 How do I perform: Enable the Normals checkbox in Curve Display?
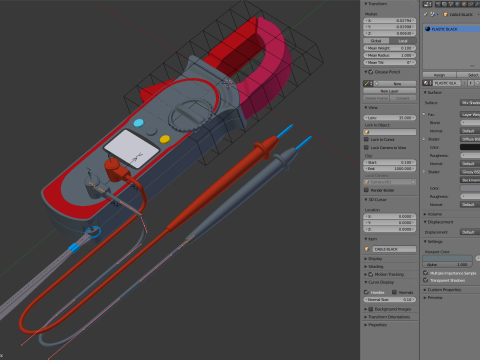click(394, 292)
